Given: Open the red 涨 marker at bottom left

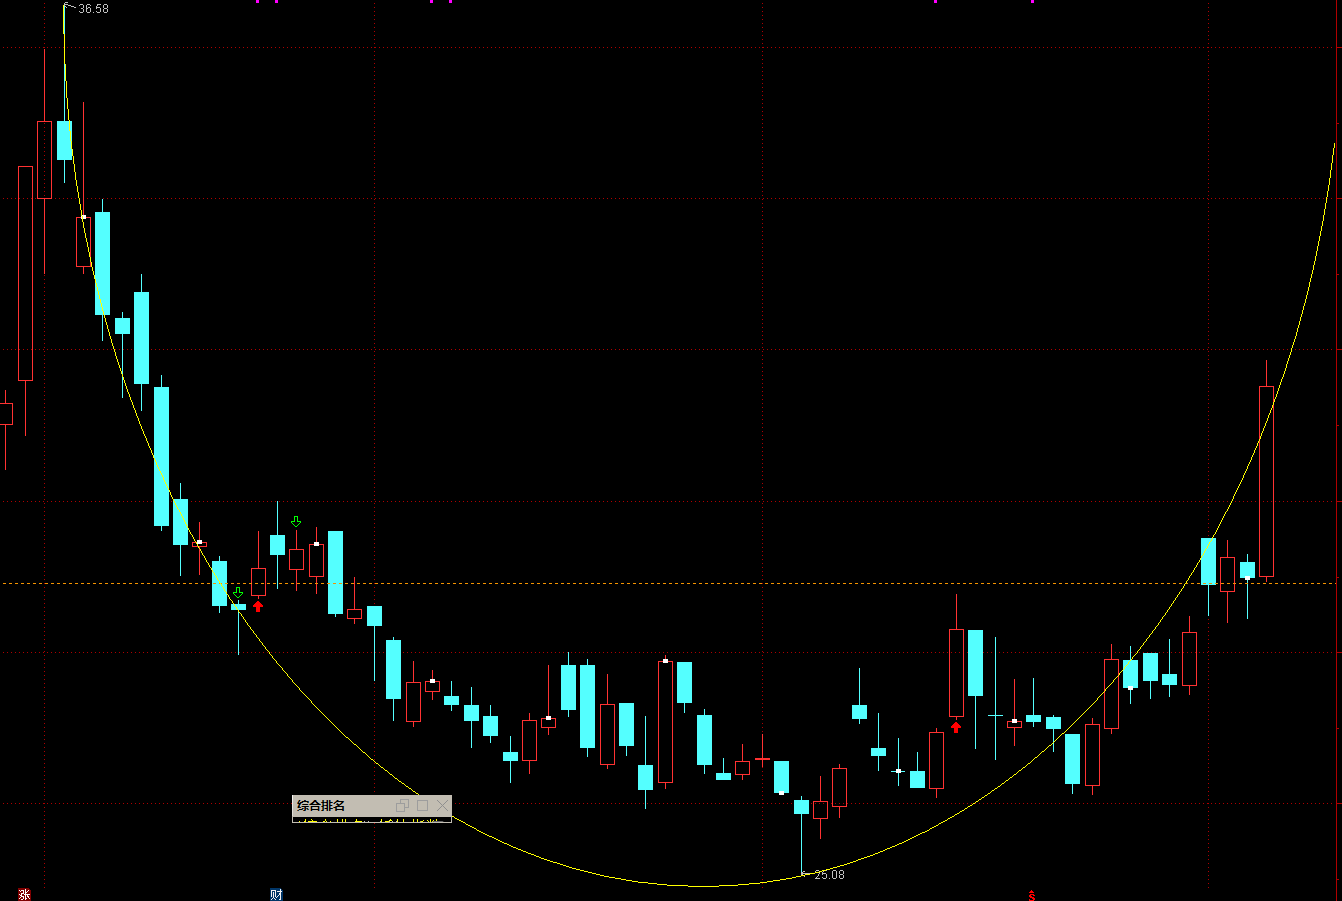Looking at the screenshot, I should tap(24, 894).
